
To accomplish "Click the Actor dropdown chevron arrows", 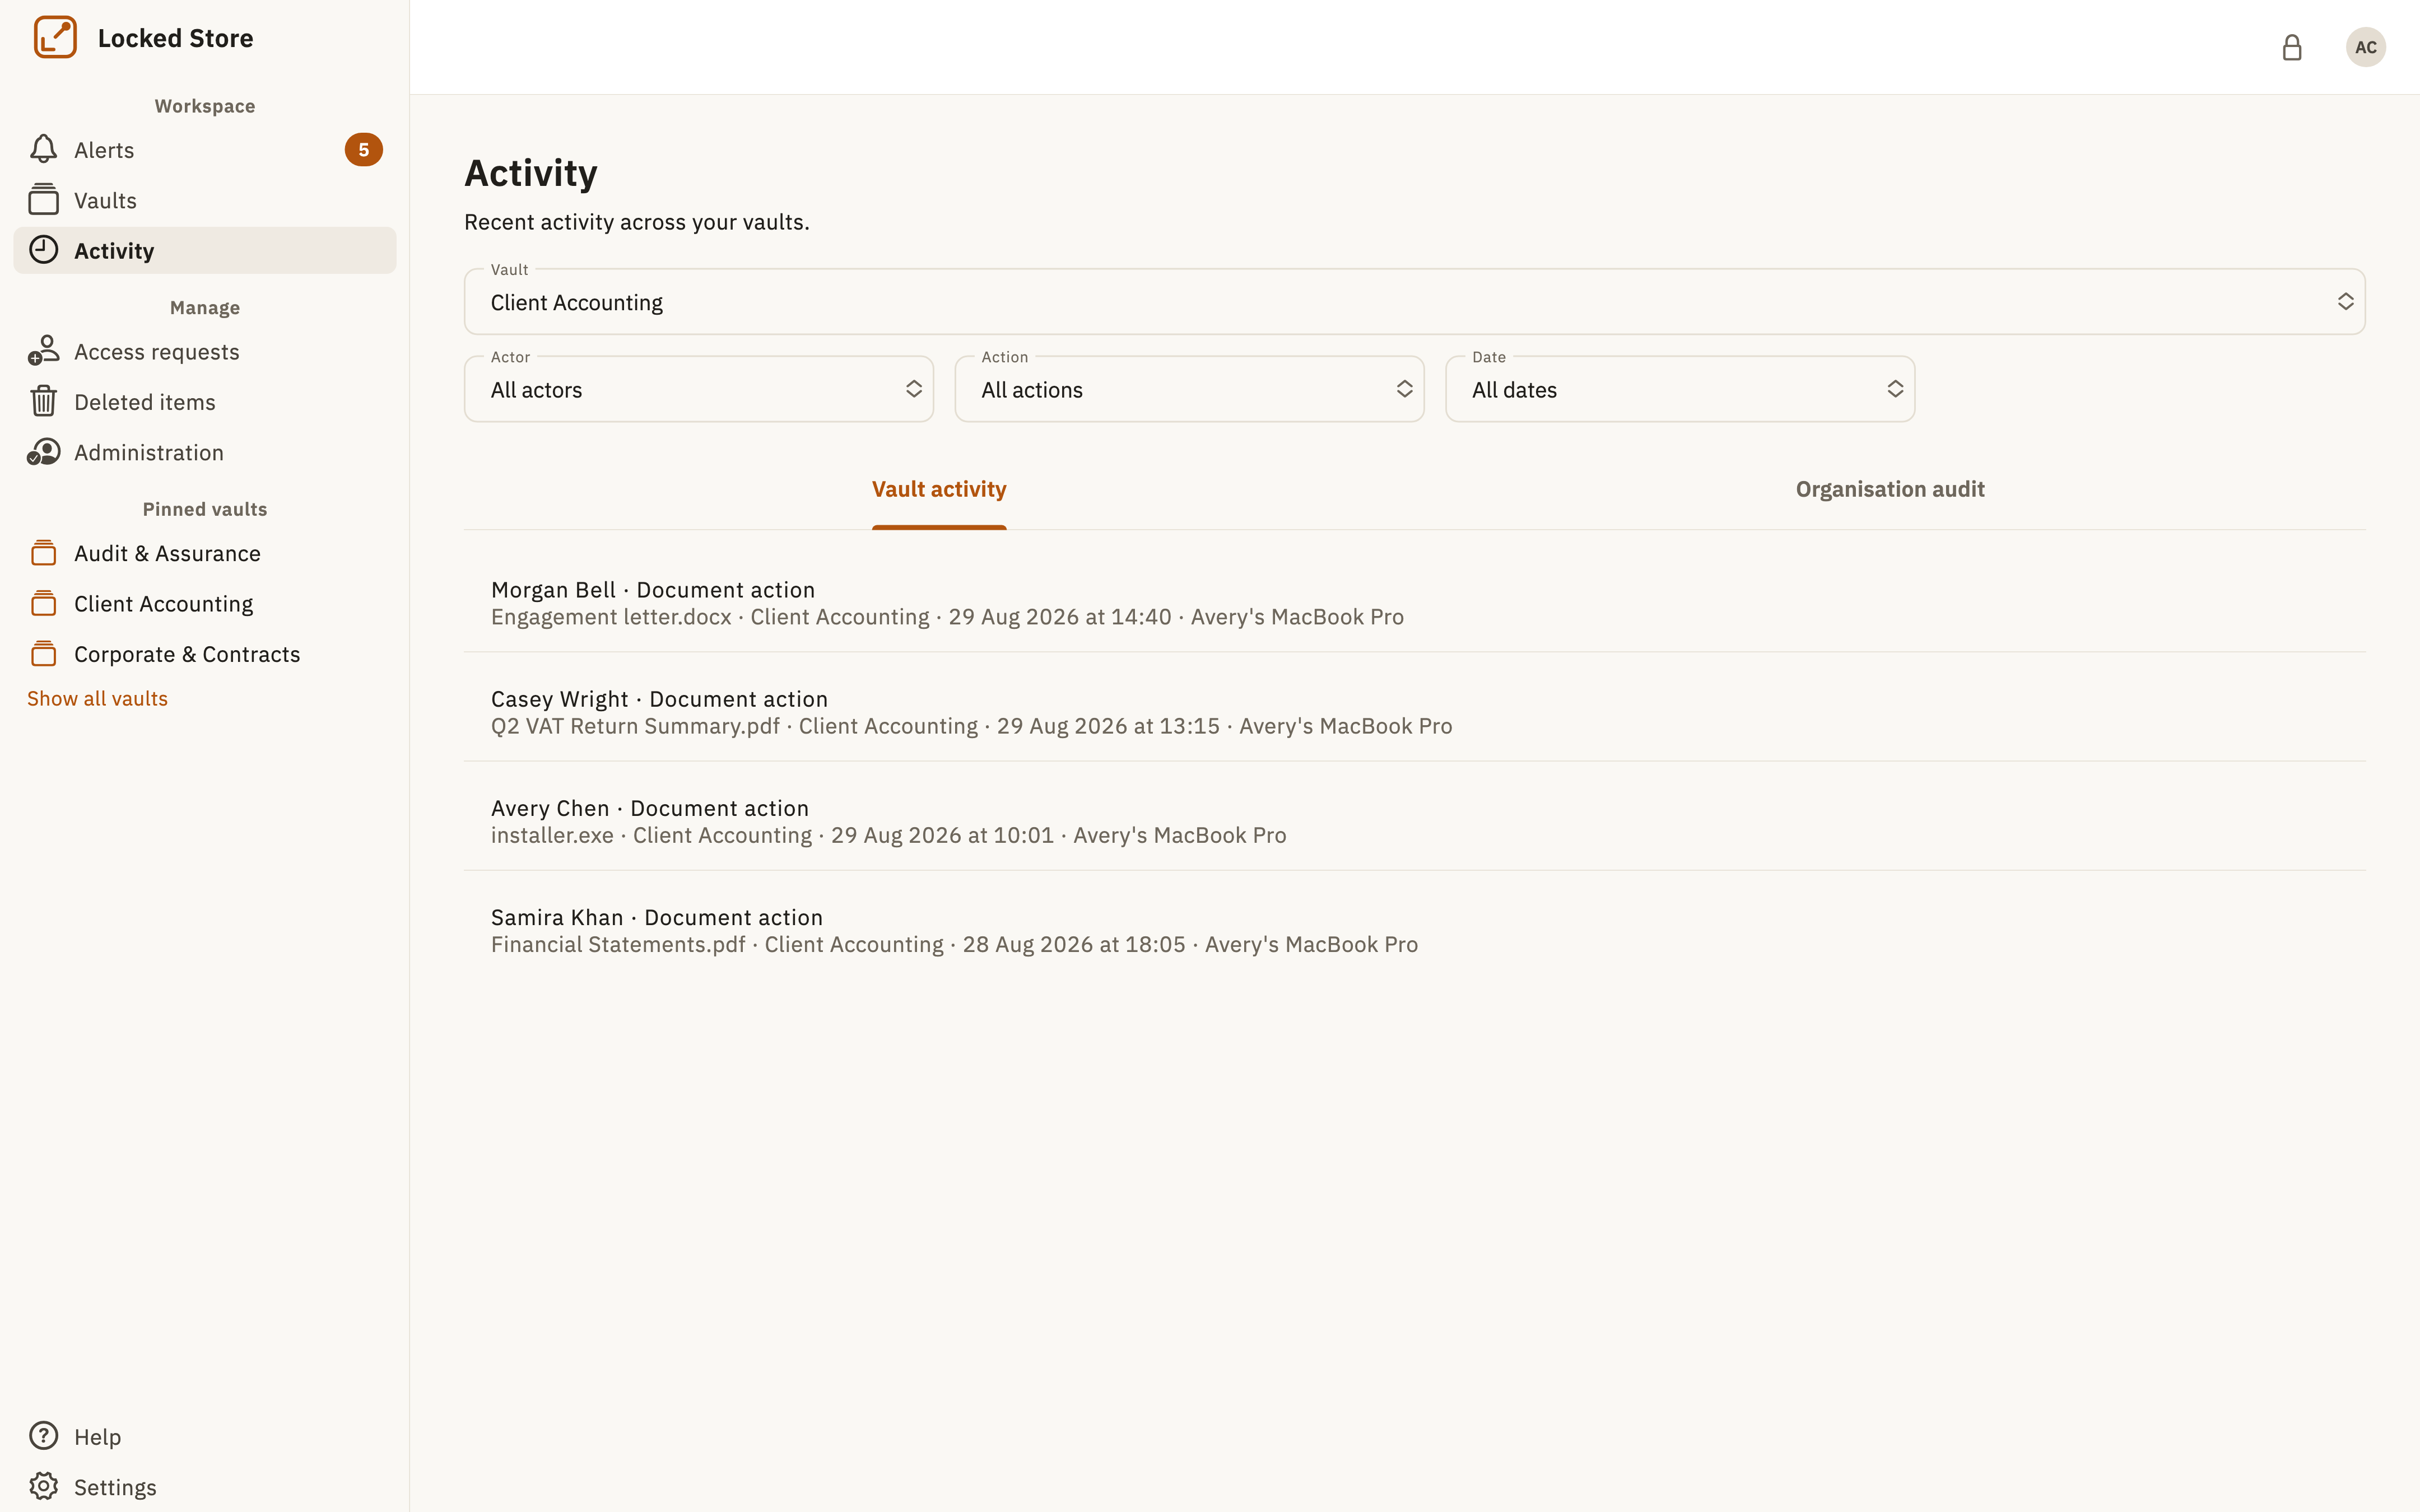I will 914,389.
